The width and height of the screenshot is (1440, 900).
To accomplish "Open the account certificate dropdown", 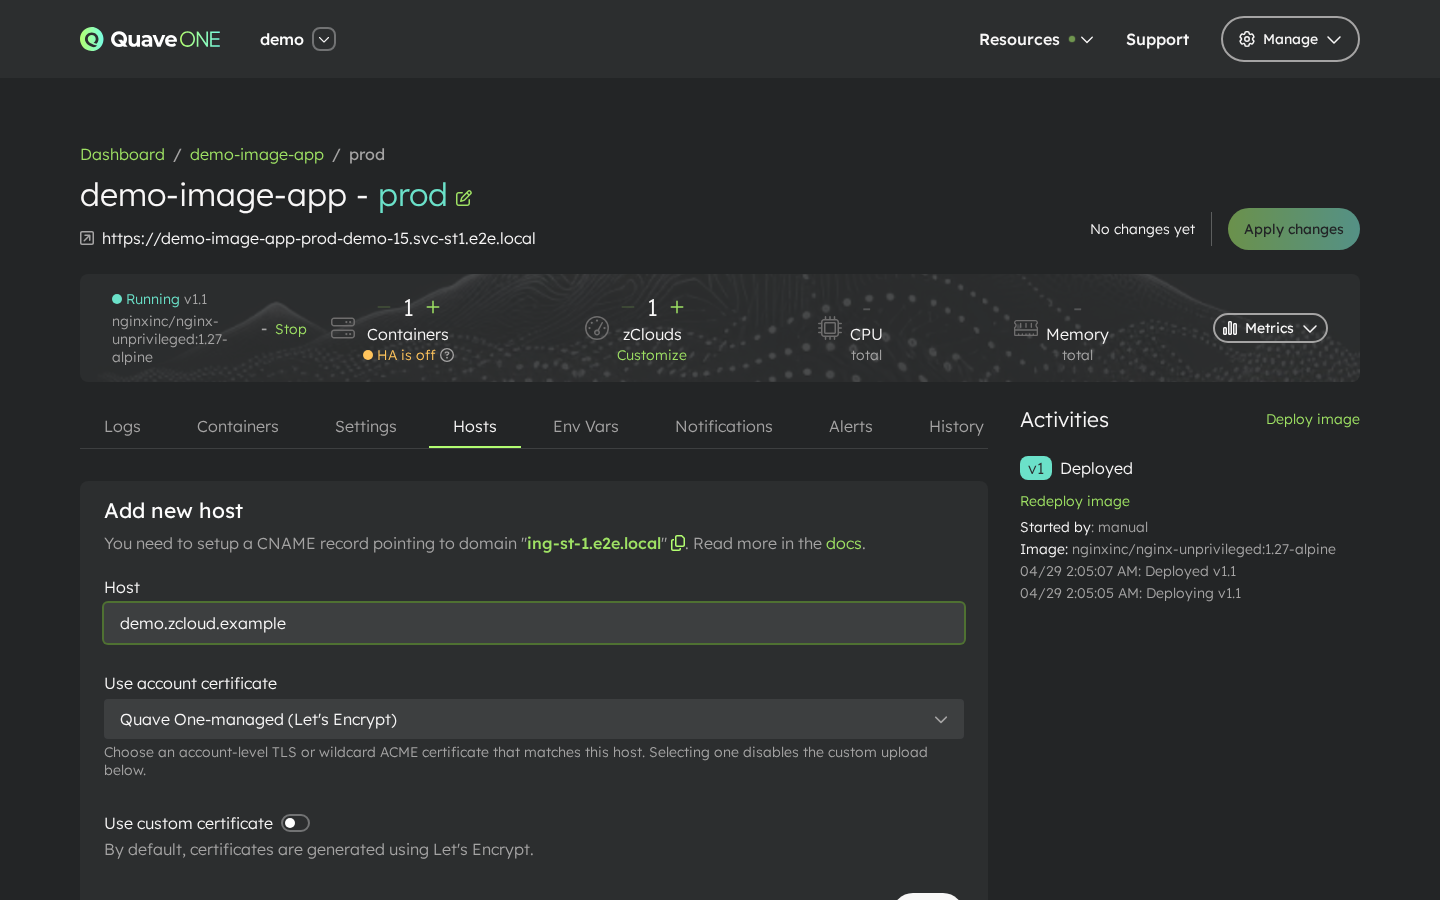I will pos(534,719).
